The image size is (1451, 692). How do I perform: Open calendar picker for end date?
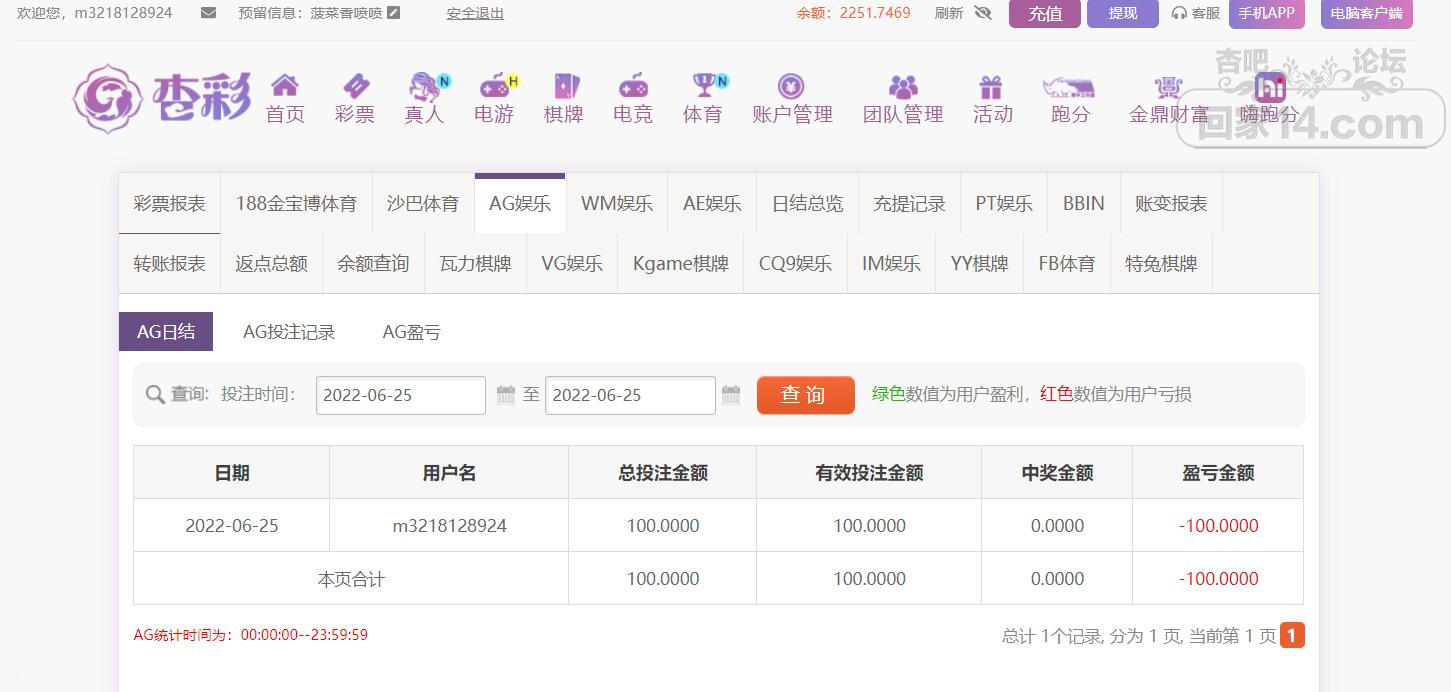pos(731,395)
